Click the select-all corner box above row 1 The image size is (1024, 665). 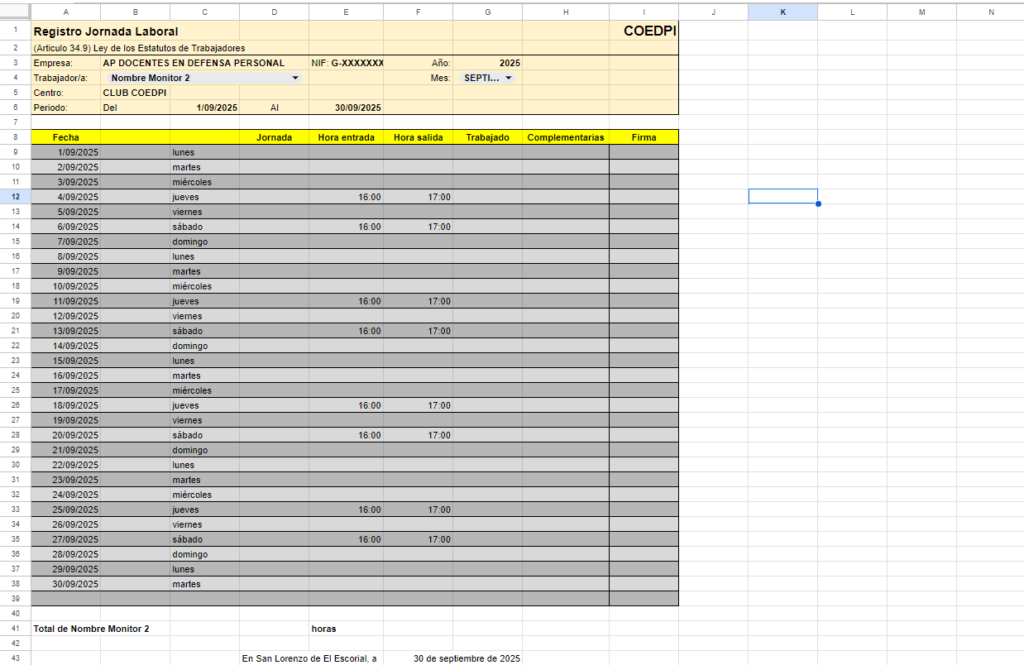click(15, 12)
